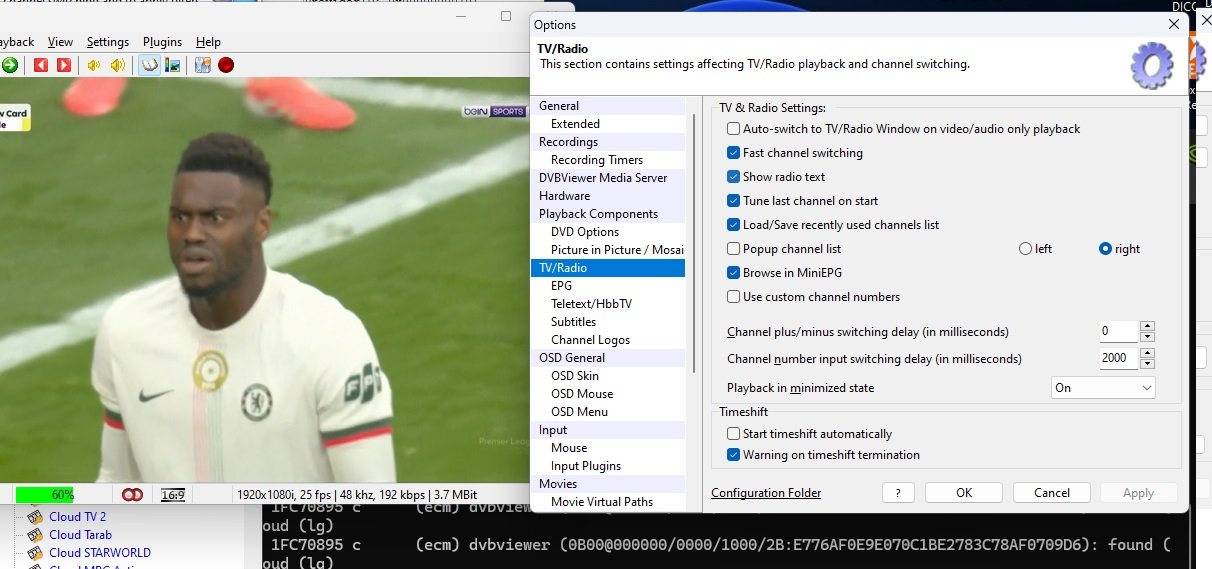Click the green 60% signal level bar
The width and height of the screenshot is (1212, 569).
44,494
